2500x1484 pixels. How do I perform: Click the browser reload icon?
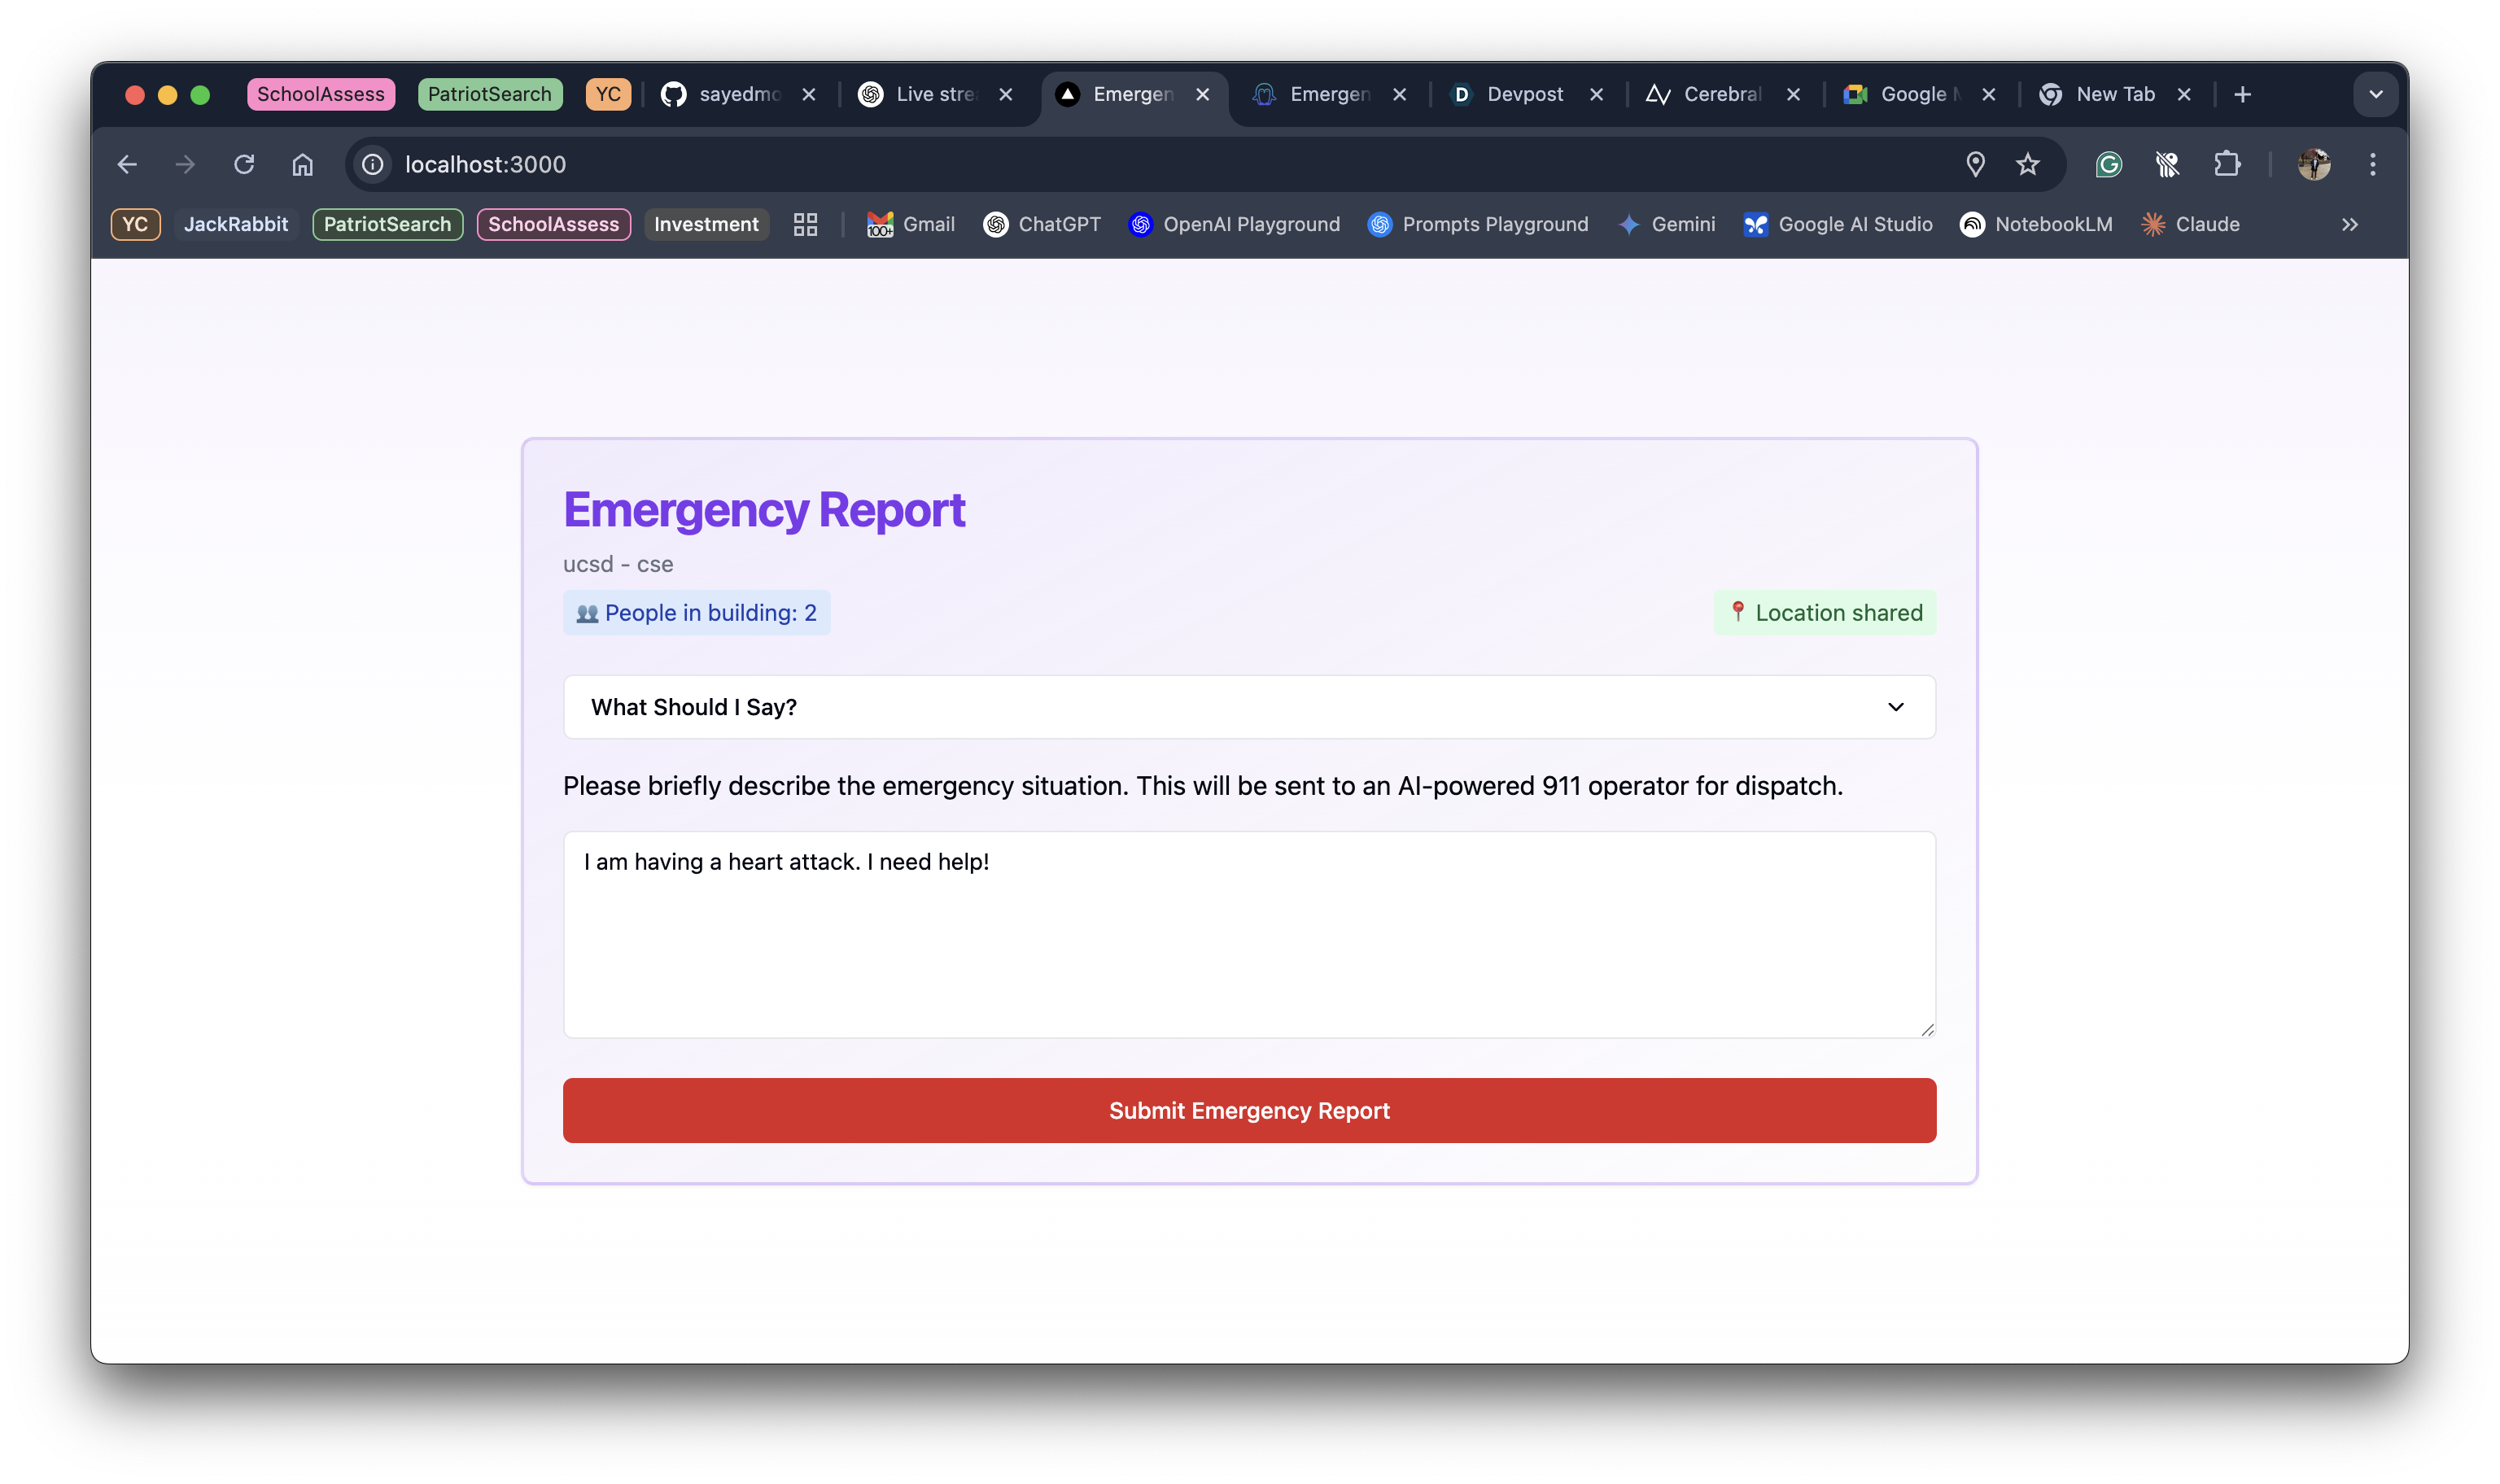[244, 164]
